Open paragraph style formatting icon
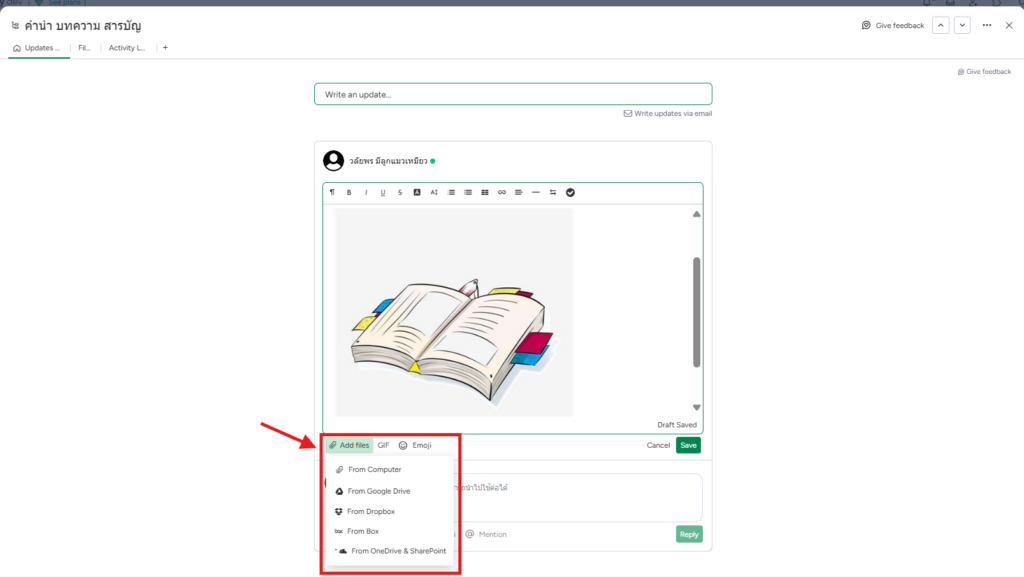Image resolution: width=1024 pixels, height=577 pixels. (x=332, y=193)
